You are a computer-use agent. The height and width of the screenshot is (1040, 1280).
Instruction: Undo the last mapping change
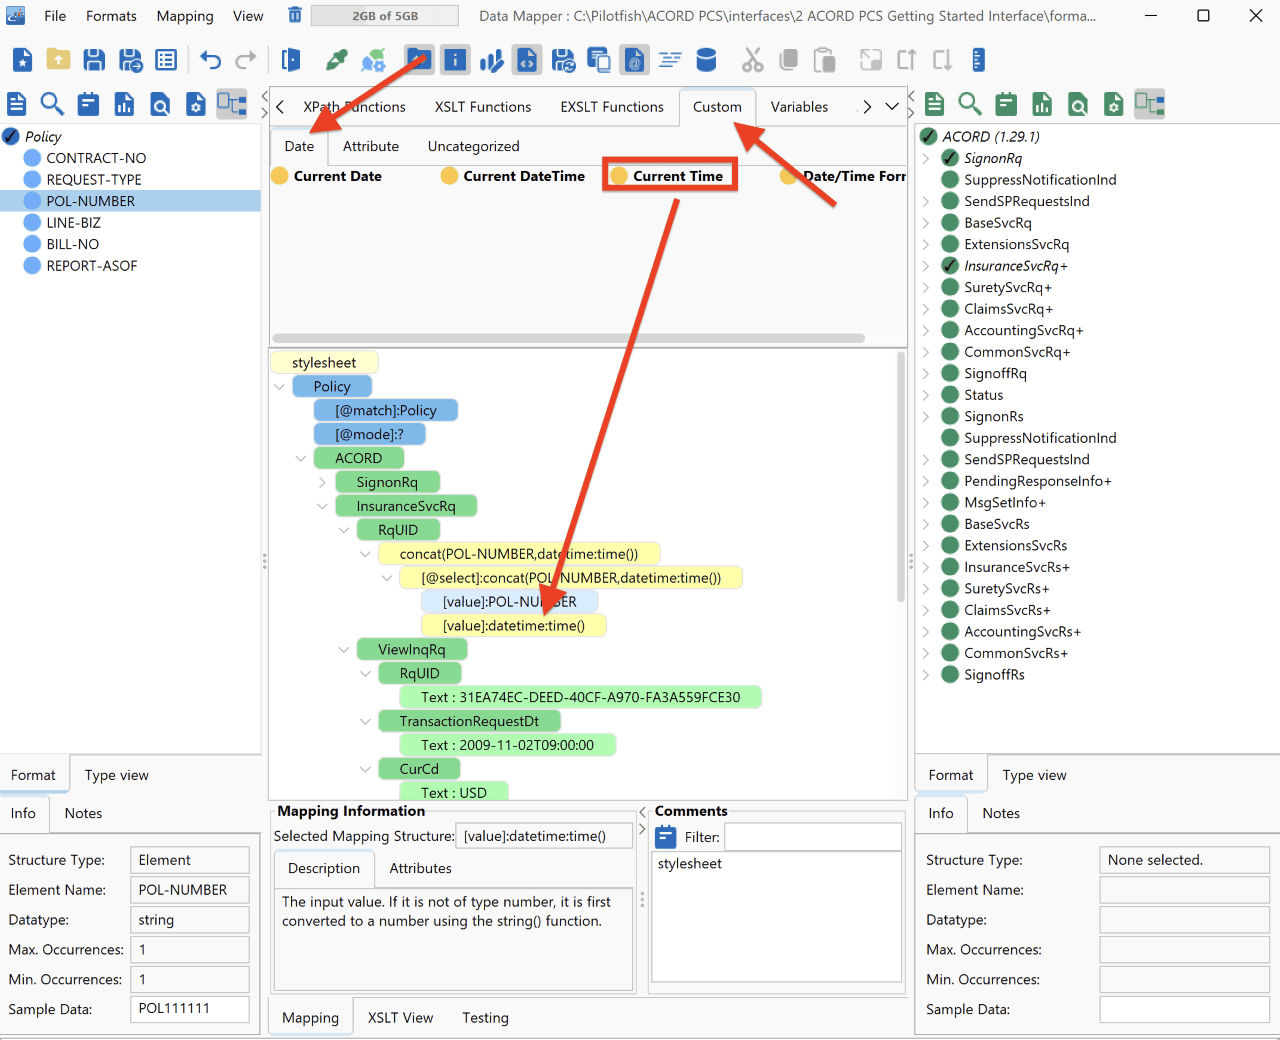pos(210,60)
